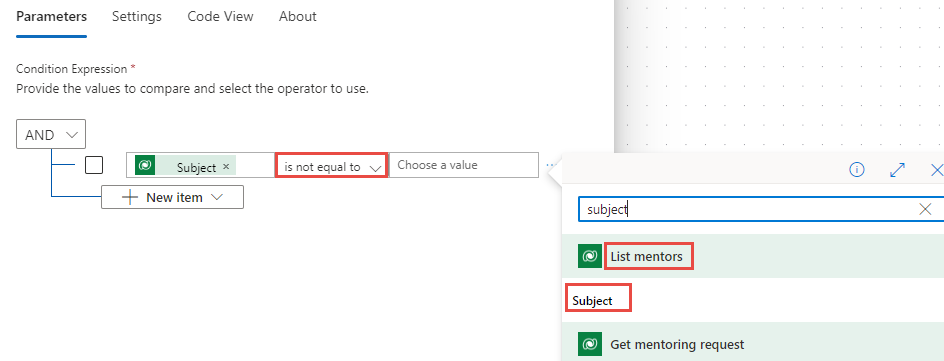Switch to the Settings tab
Image resolution: width=944 pixels, height=361 pixels.
coord(137,16)
